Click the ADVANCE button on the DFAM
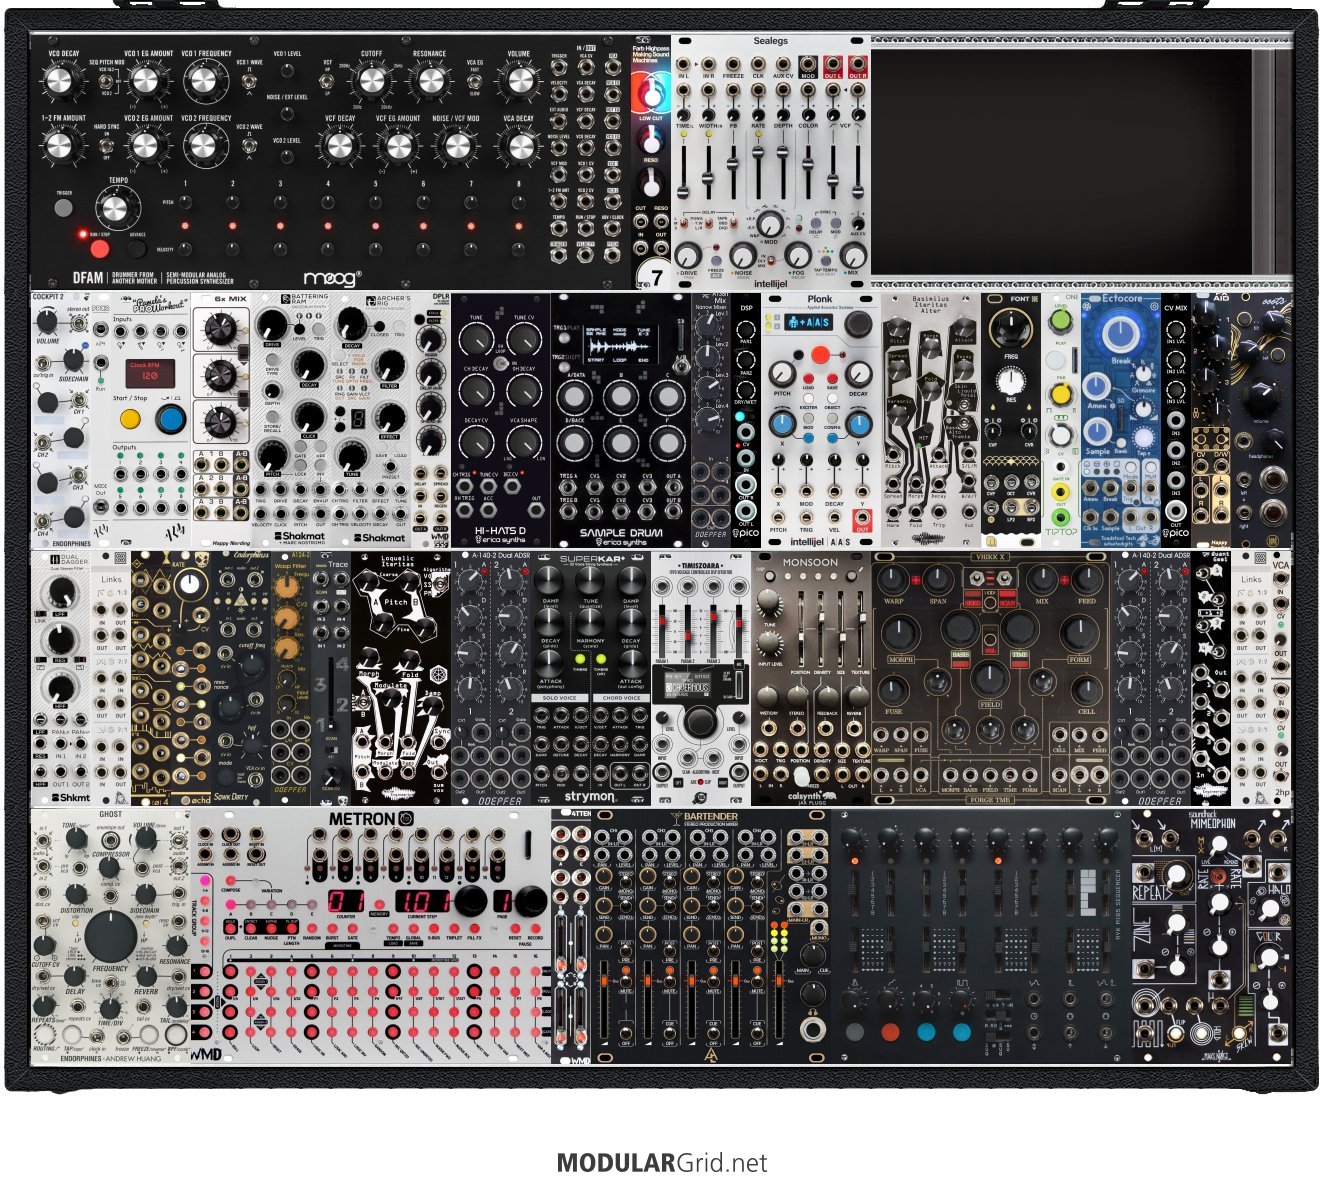The image size is (1326, 1184). point(137,249)
